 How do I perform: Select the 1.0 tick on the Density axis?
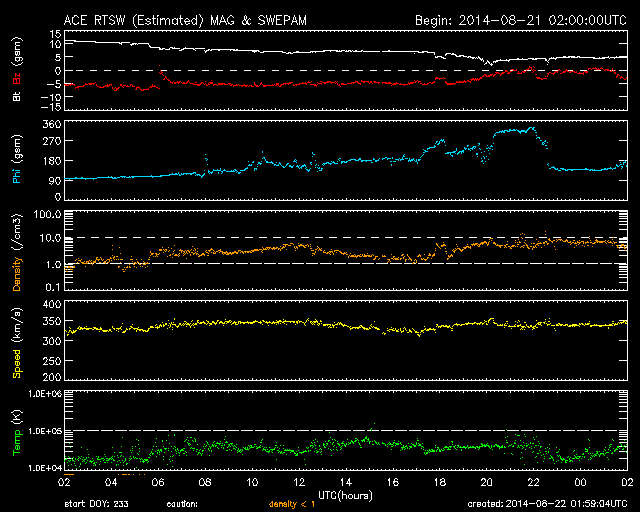[53, 265]
